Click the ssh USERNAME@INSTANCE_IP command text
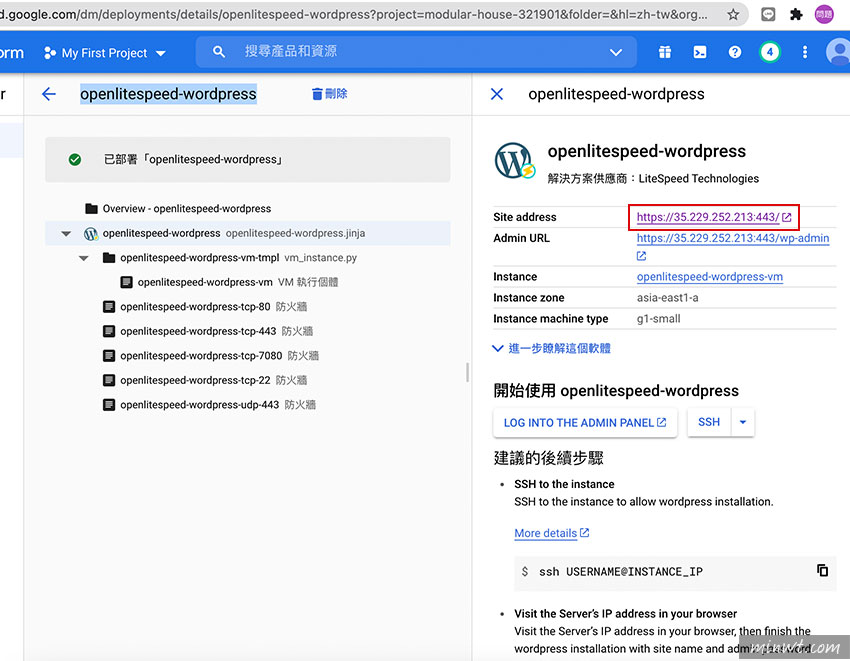Image resolution: width=850 pixels, height=661 pixels. (621, 572)
